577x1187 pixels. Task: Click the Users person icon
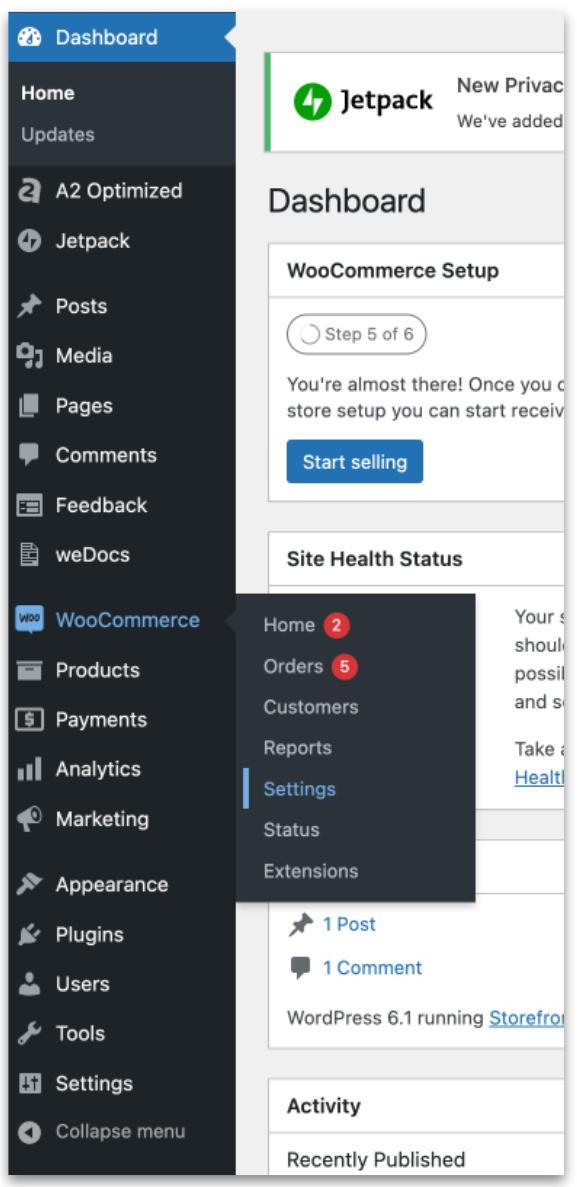click(x=29, y=983)
